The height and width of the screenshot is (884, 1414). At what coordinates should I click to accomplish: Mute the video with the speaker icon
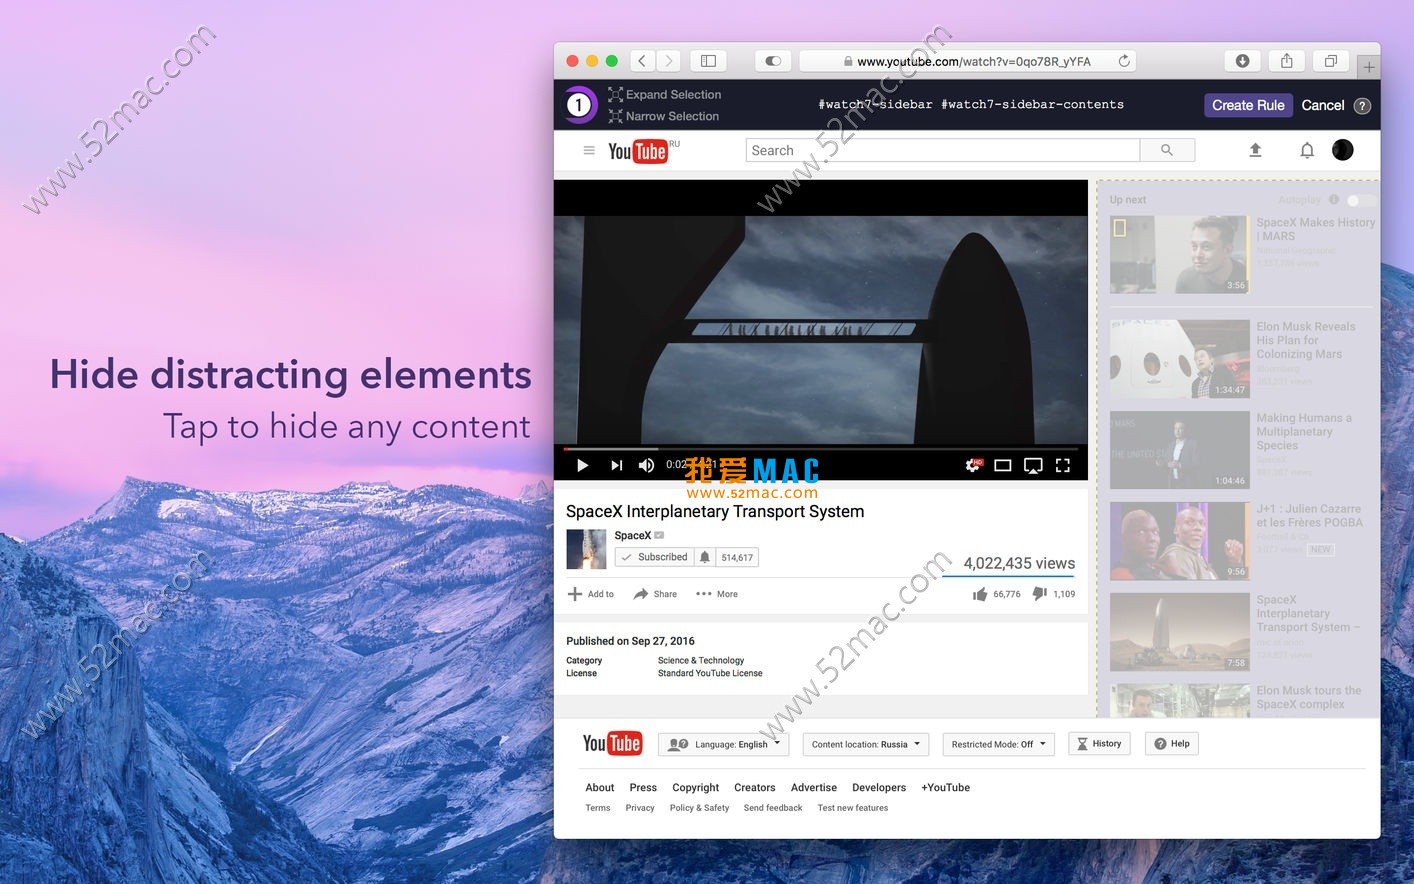point(646,464)
